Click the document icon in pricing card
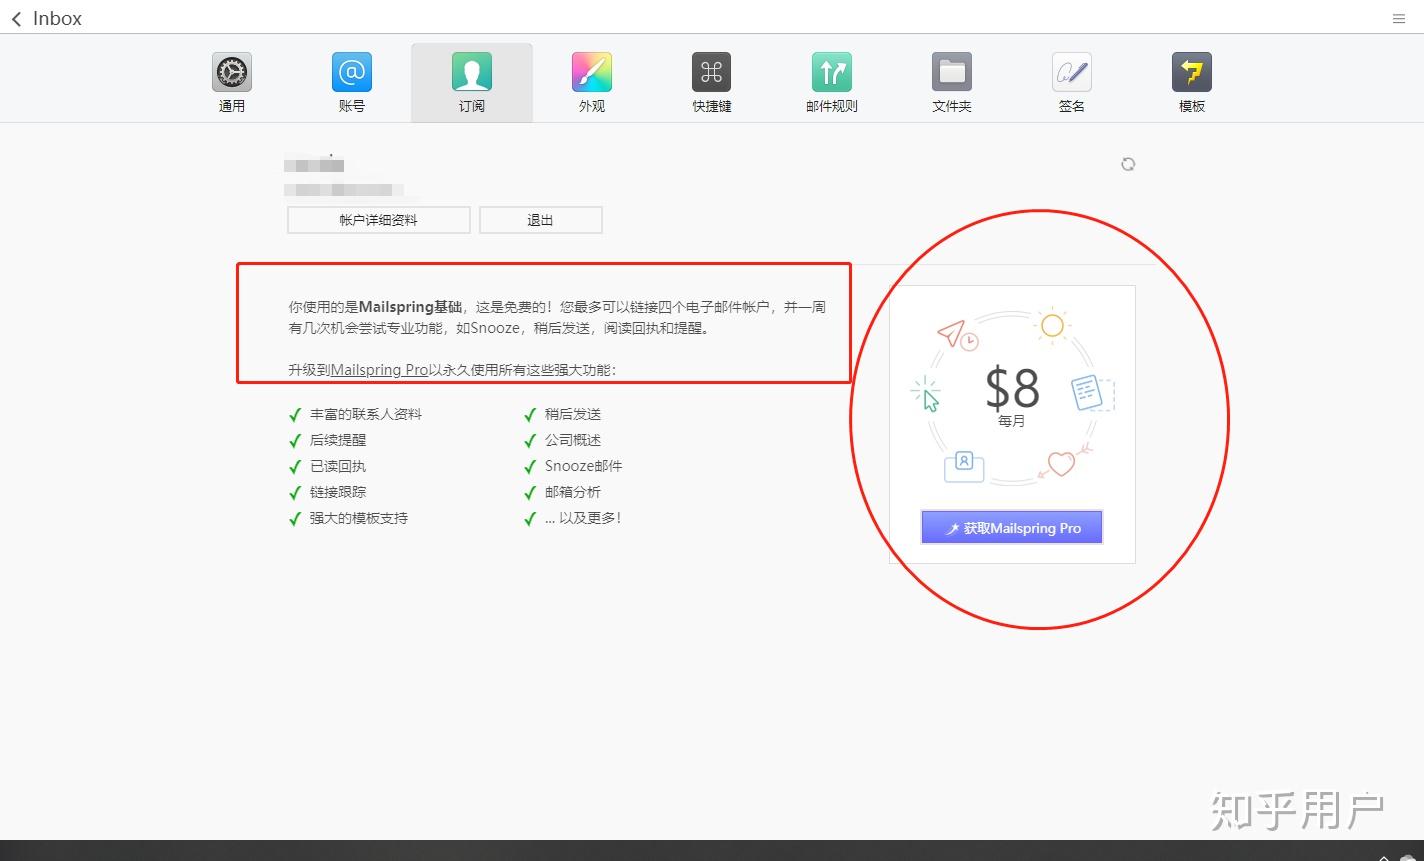This screenshot has width=1424, height=861. [1091, 393]
